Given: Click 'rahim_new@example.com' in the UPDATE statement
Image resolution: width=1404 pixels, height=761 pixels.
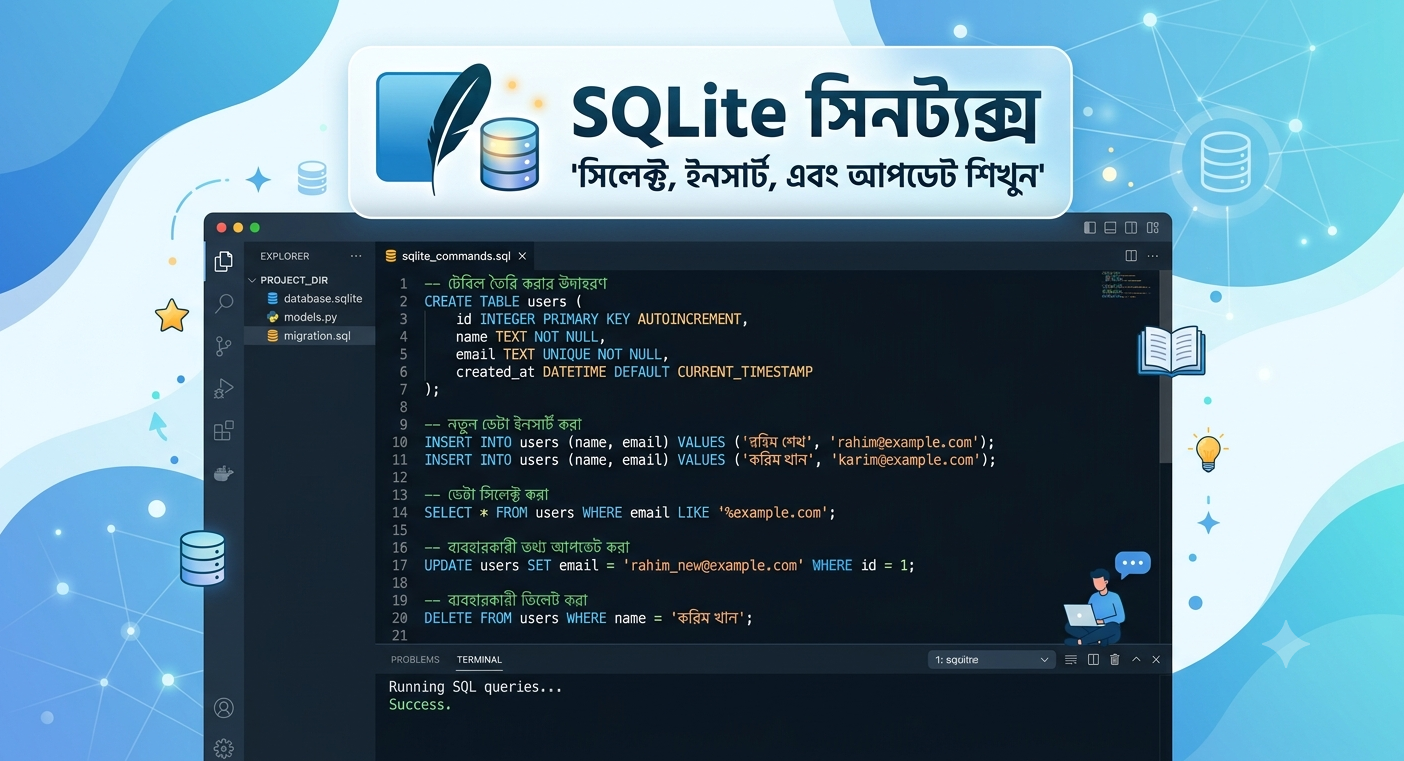Looking at the screenshot, I should point(712,565).
